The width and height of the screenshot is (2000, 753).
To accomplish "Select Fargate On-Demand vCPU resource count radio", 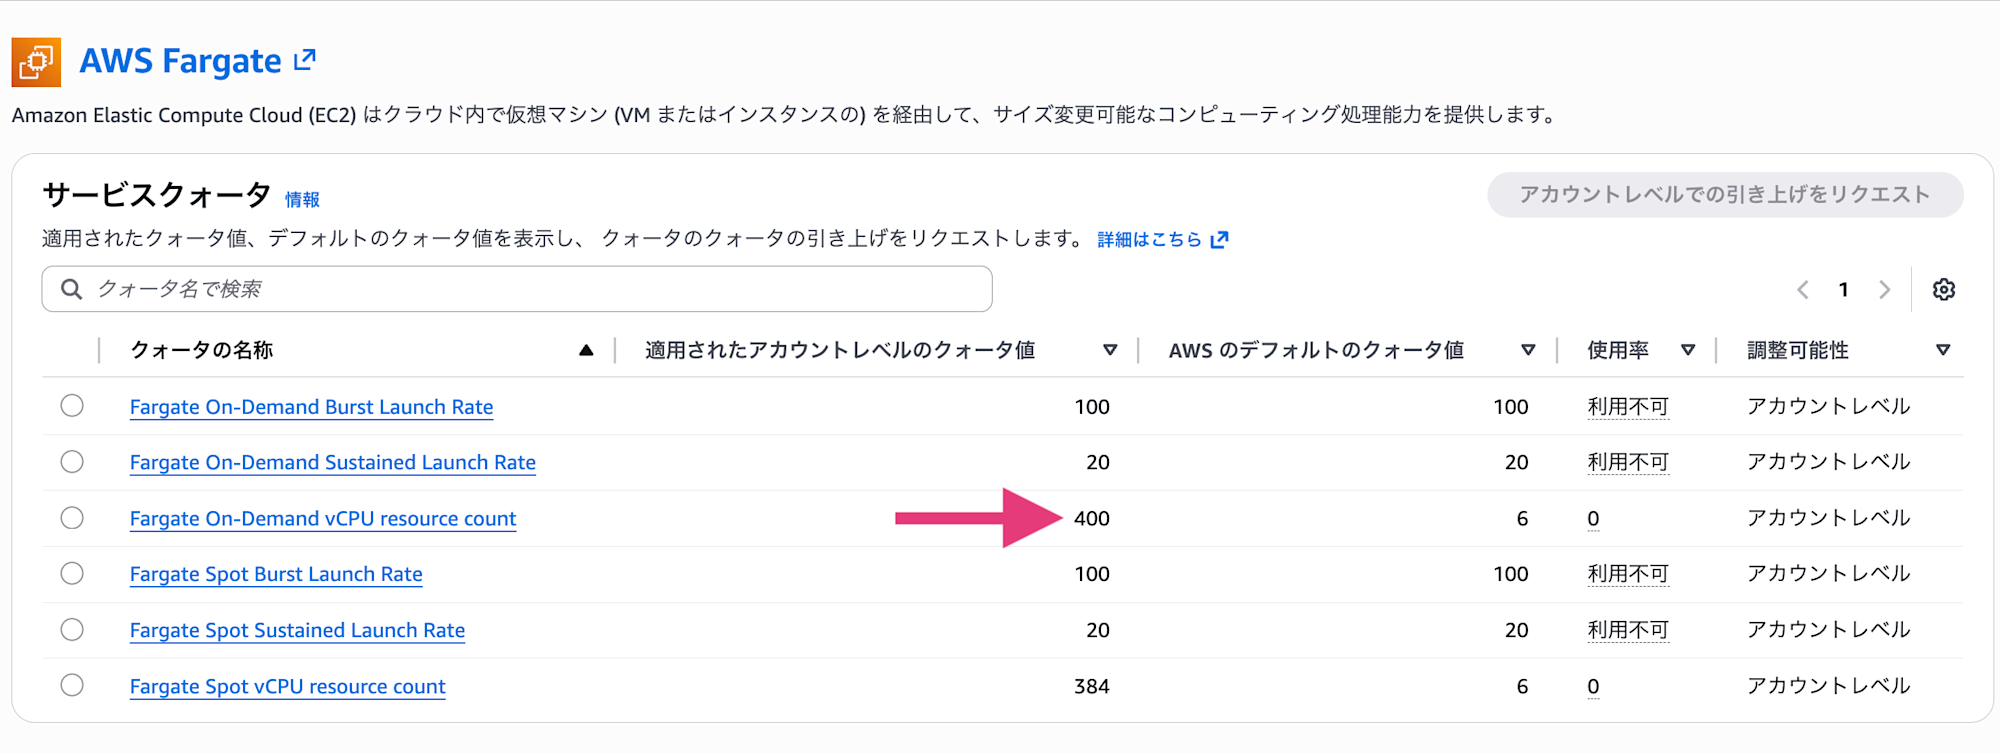I will tap(72, 518).
